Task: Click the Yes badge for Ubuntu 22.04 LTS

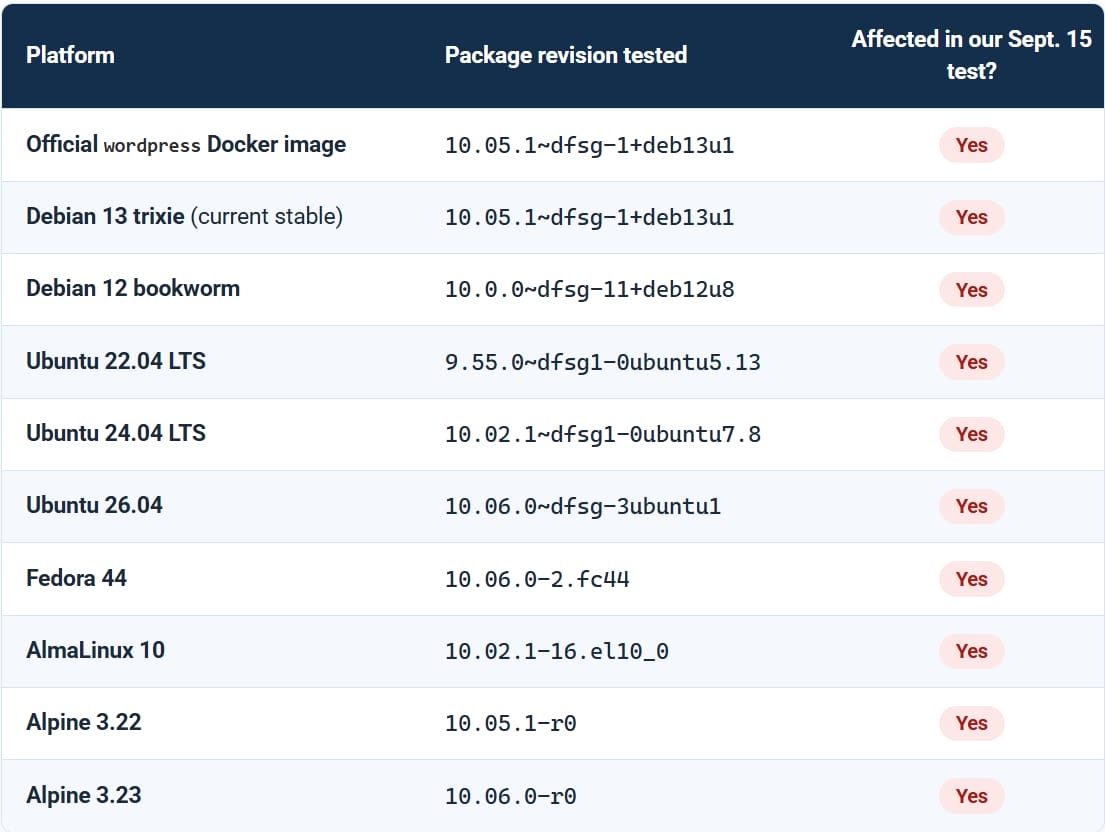Action: coord(971,362)
